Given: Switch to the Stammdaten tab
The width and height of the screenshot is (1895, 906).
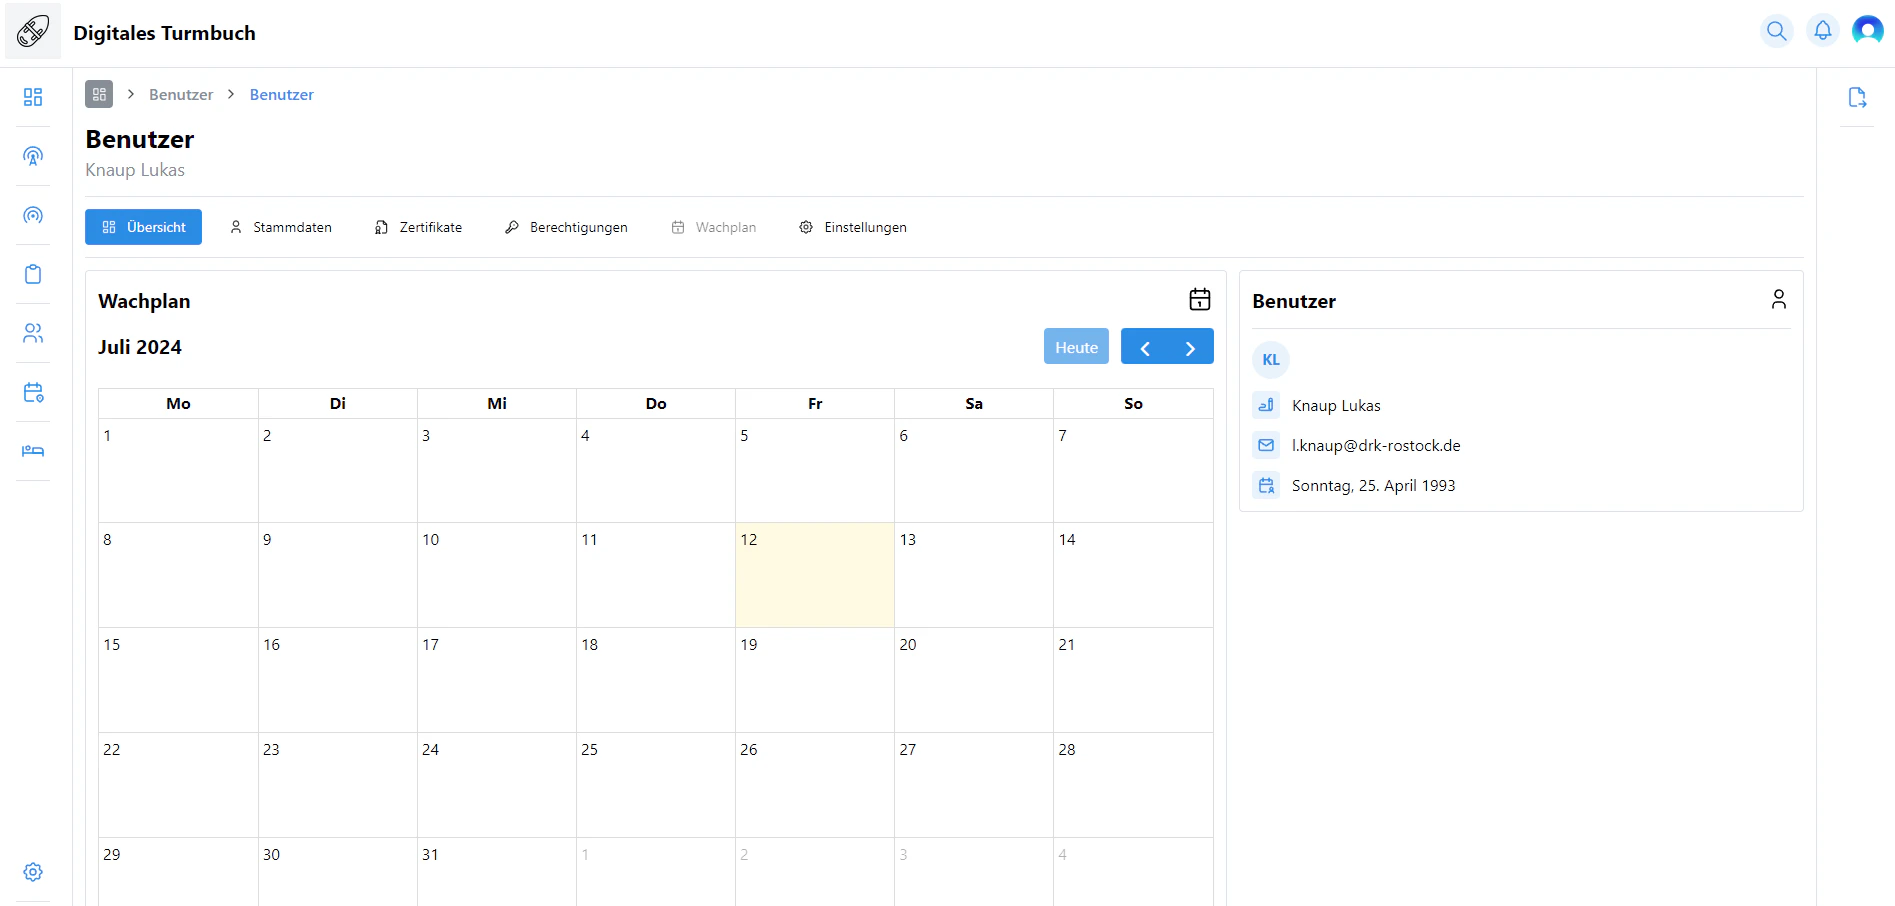Looking at the screenshot, I should point(281,227).
